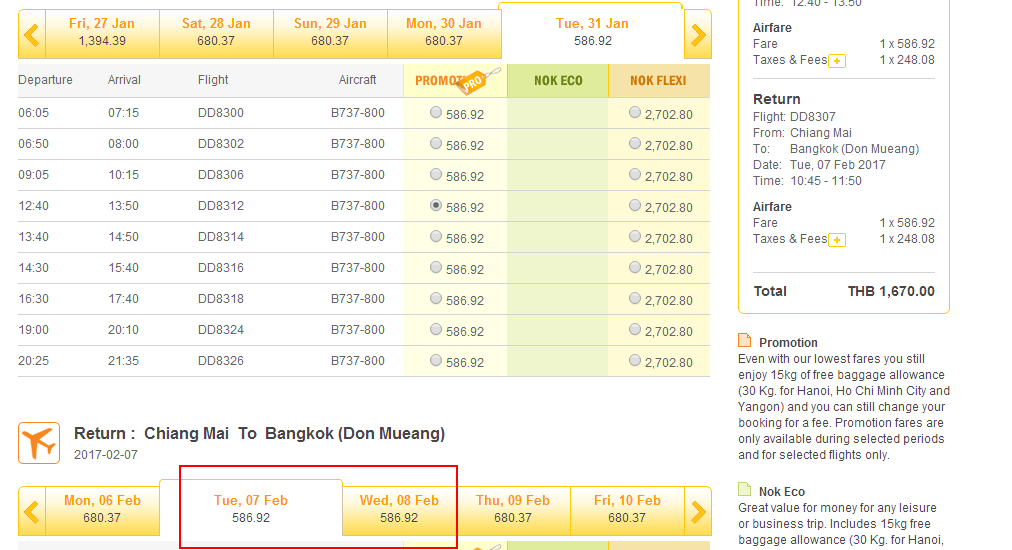This screenshot has height=550, width=1012.
Task: Choose Promotion fare for flight DD8312
Action: pyautogui.click(x=436, y=205)
